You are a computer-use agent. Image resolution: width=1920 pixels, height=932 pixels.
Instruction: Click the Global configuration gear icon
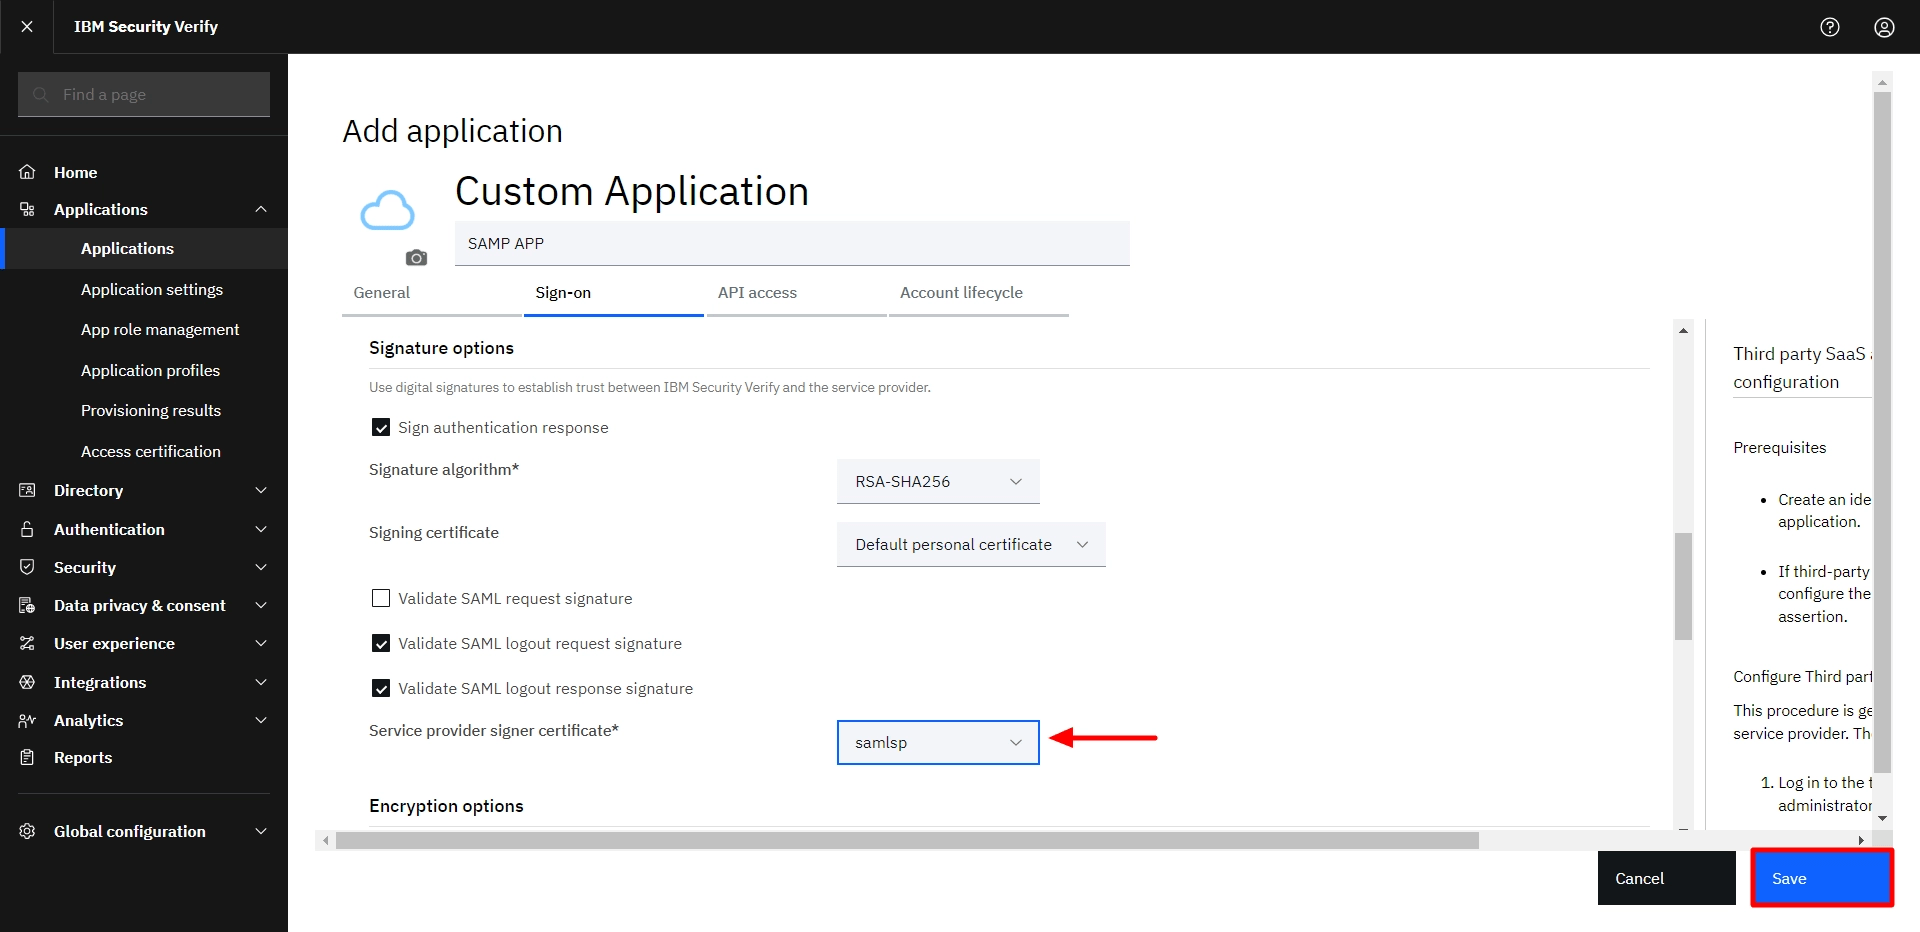coord(27,831)
